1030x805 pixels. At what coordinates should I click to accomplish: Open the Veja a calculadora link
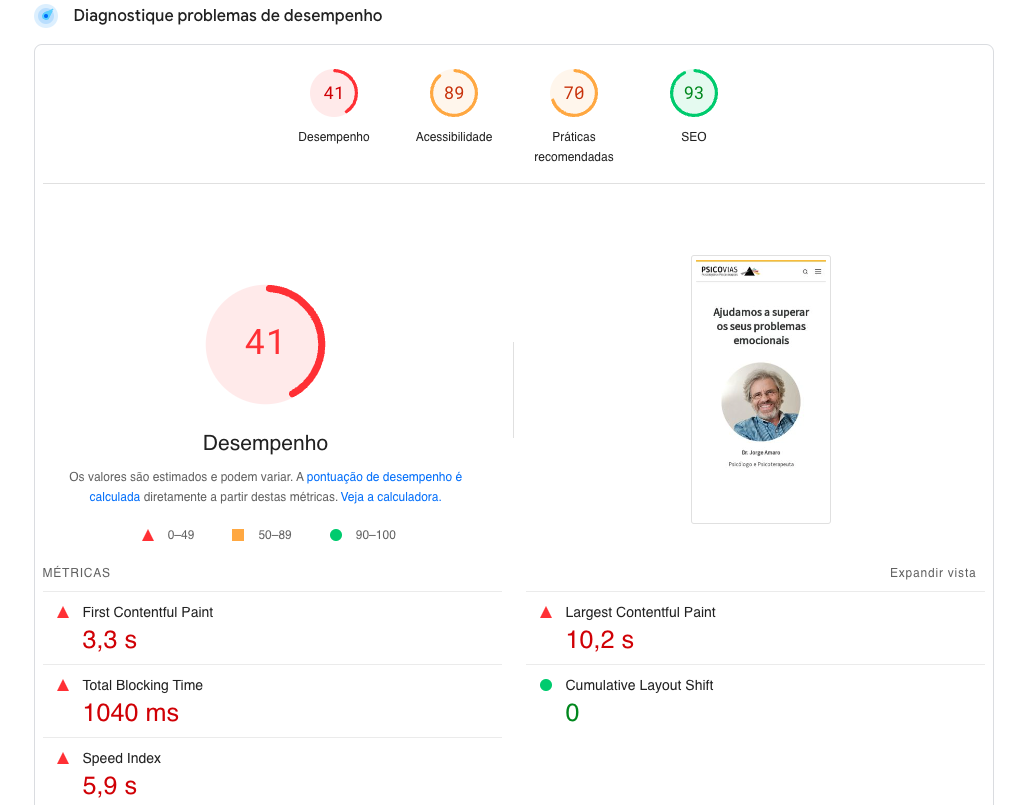coord(390,497)
